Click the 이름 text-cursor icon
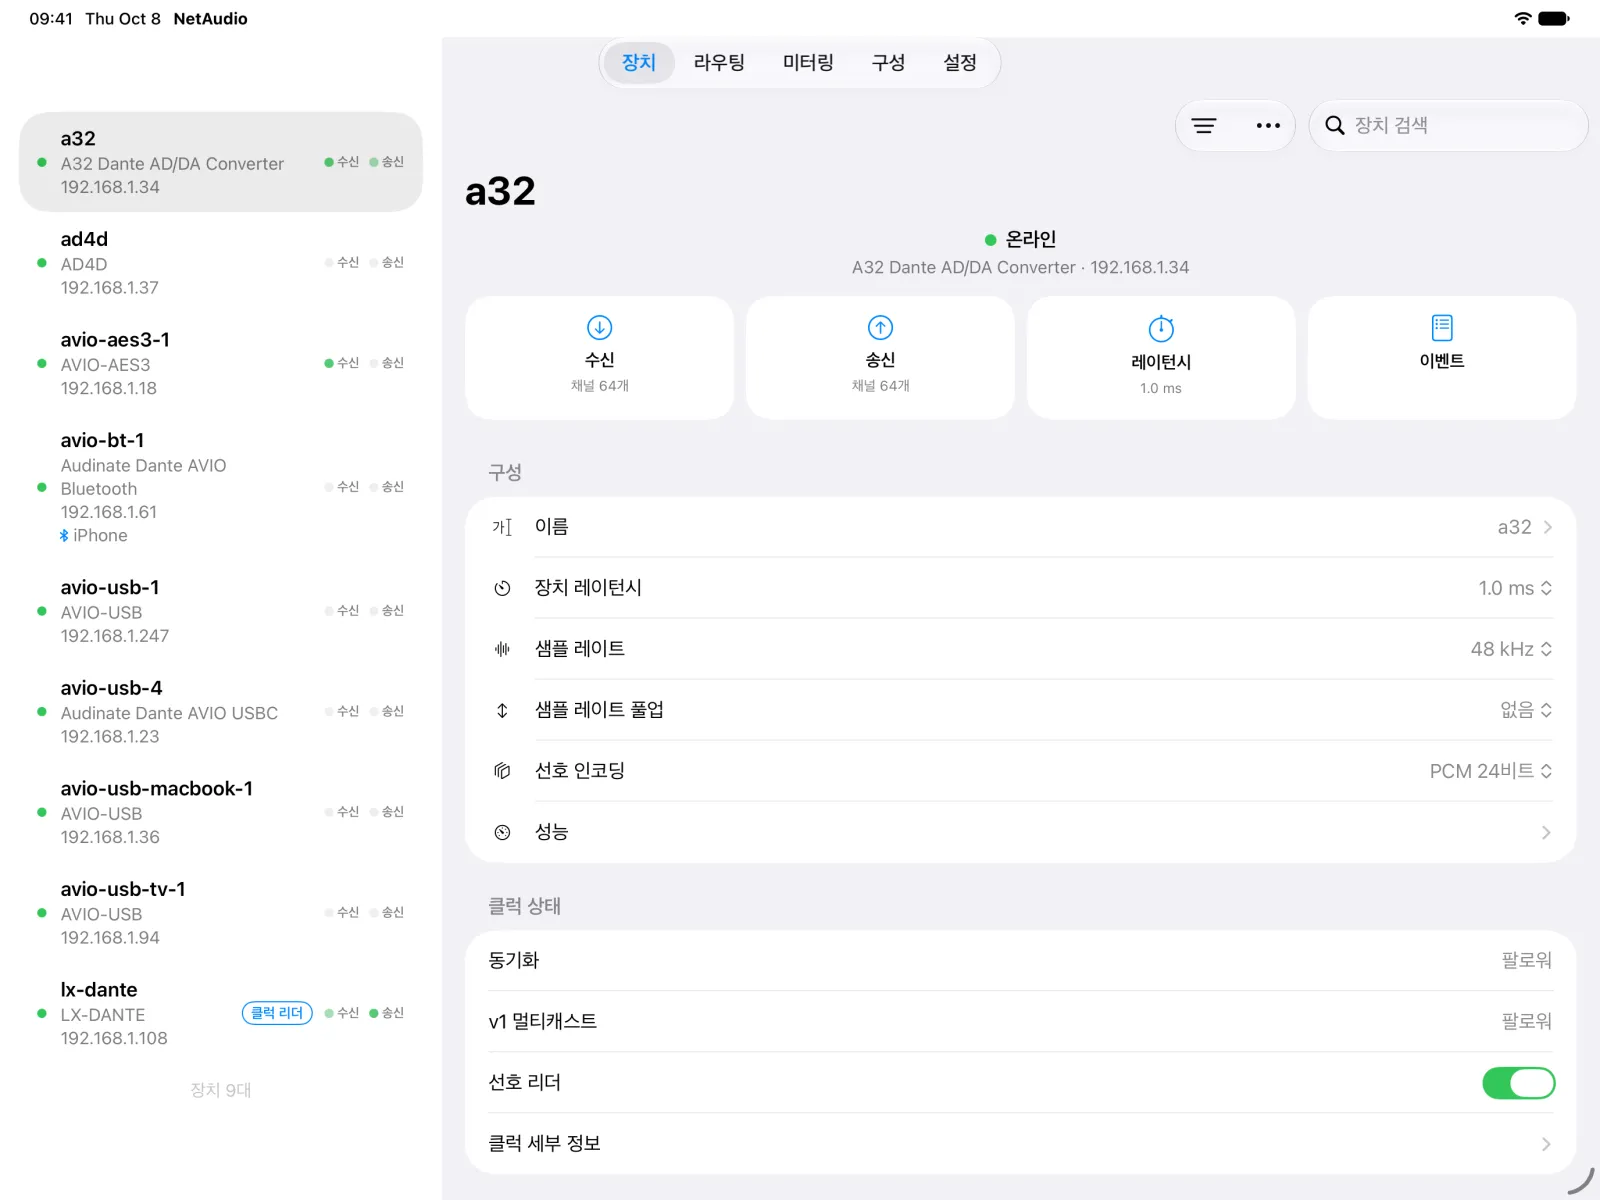The height and width of the screenshot is (1200, 1600). pos(502,527)
